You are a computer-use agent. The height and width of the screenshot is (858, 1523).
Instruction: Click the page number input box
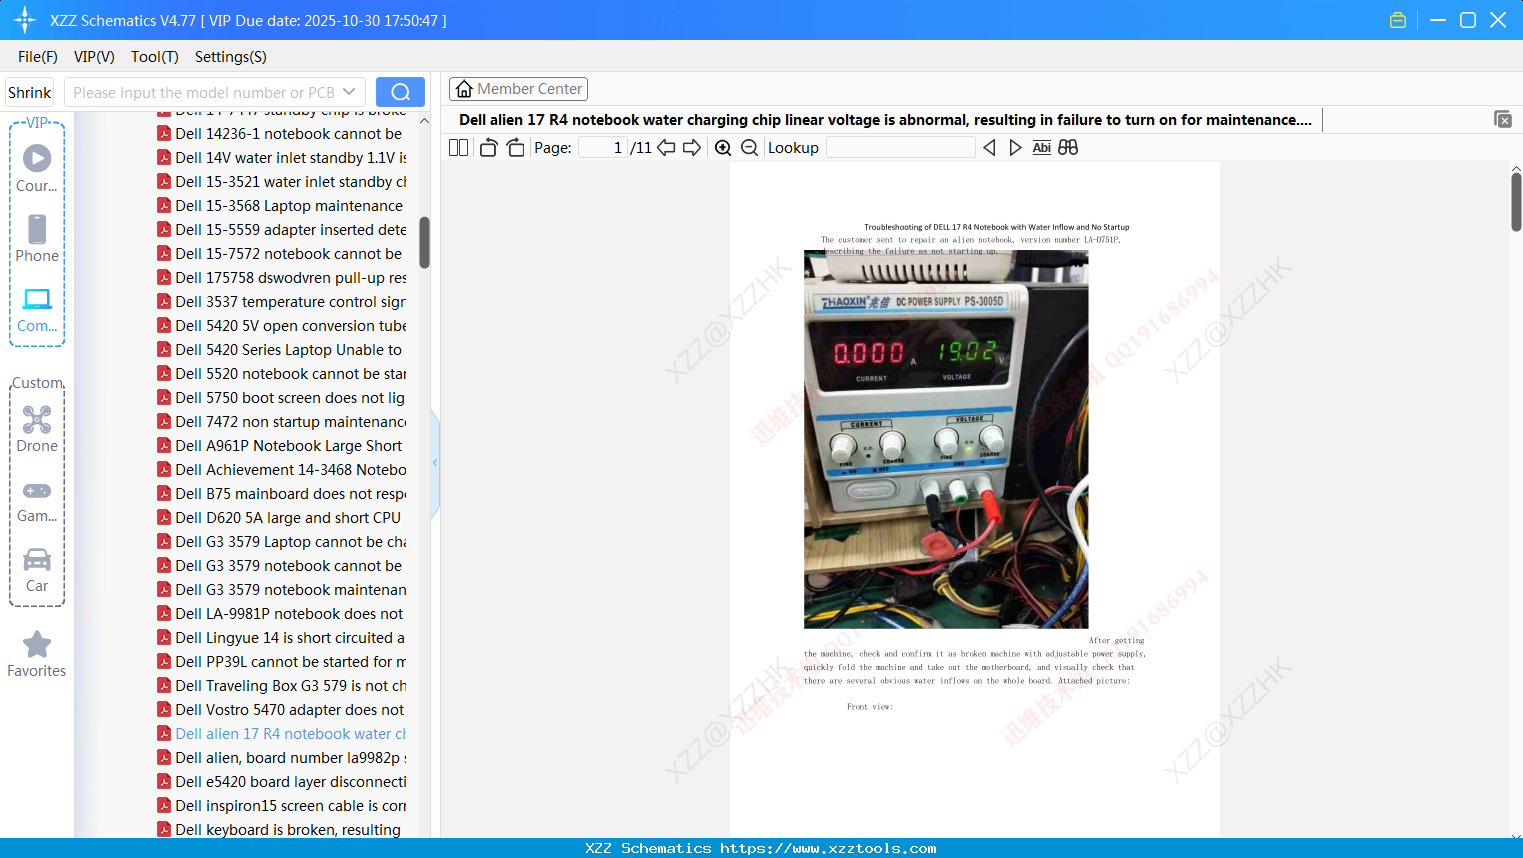[x=603, y=148]
